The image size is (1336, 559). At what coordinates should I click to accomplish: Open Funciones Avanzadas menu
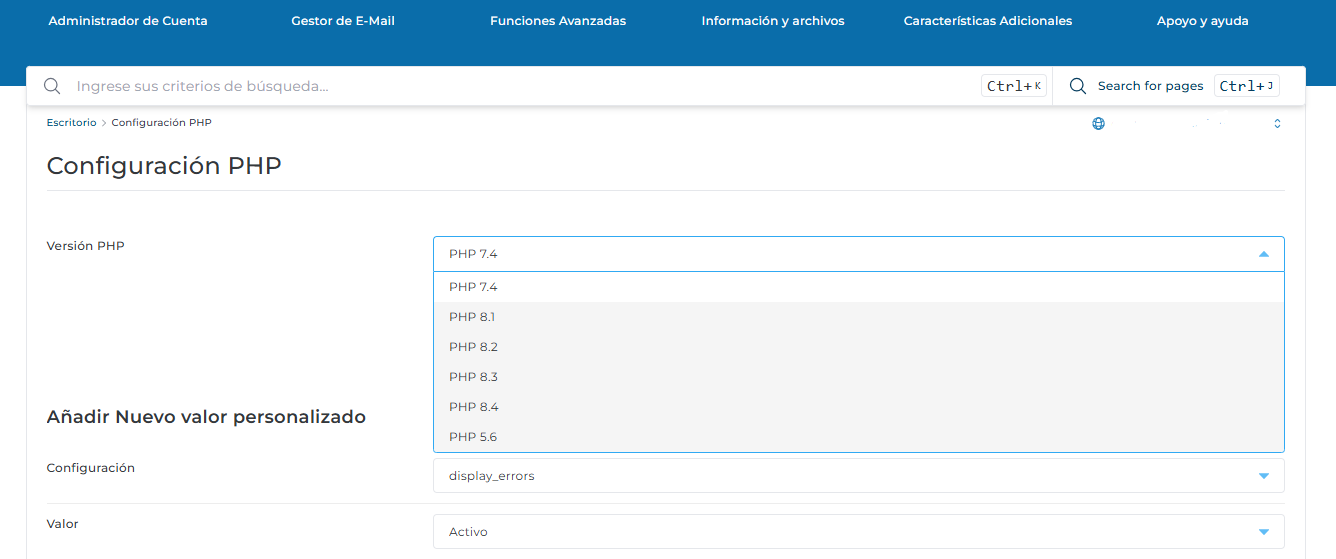[558, 21]
